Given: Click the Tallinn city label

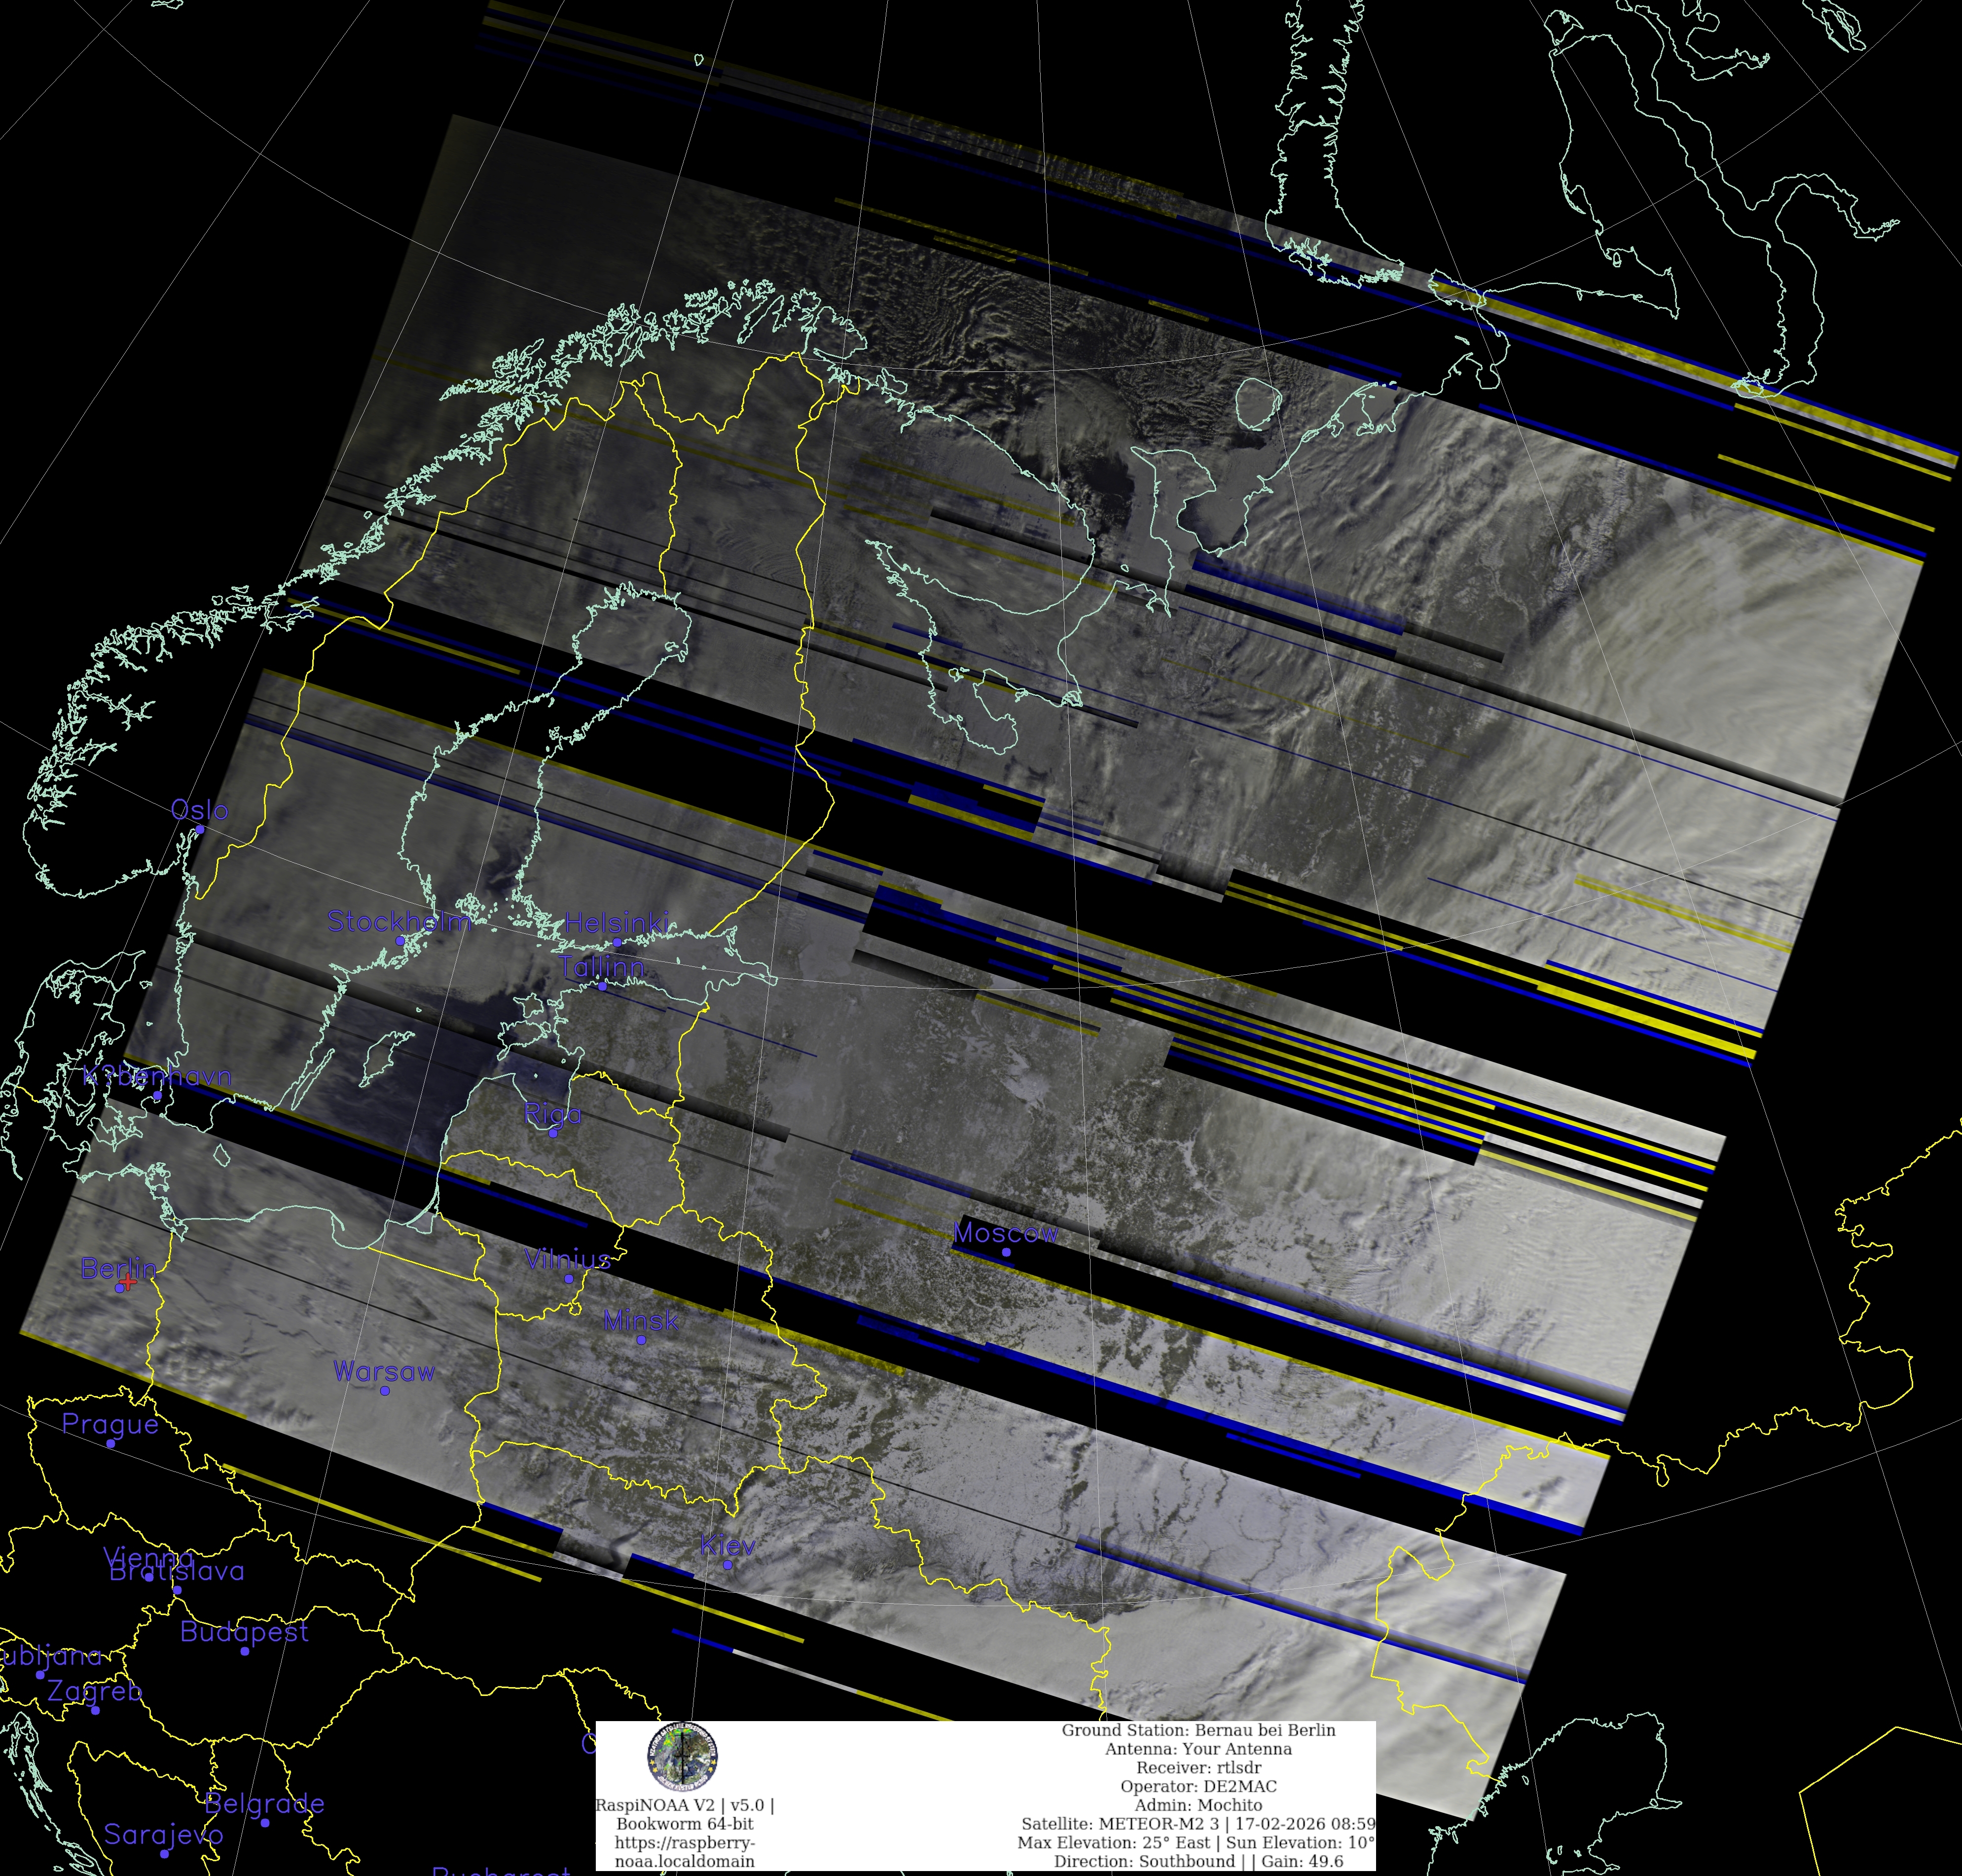Looking at the screenshot, I should pyautogui.click(x=601, y=967).
